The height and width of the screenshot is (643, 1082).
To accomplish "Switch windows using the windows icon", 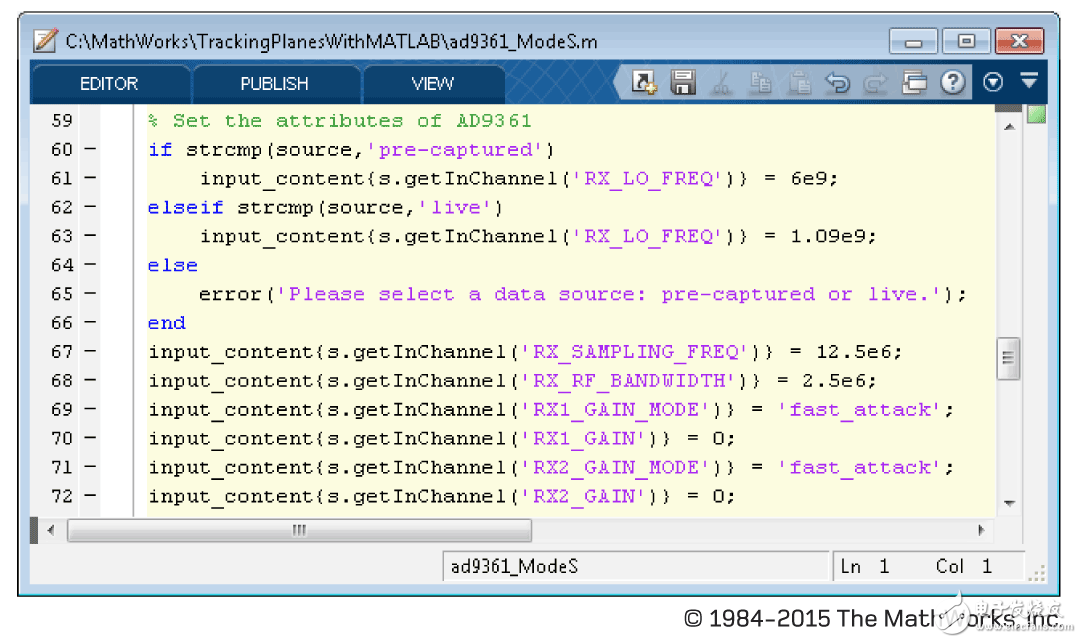I will (x=914, y=83).
